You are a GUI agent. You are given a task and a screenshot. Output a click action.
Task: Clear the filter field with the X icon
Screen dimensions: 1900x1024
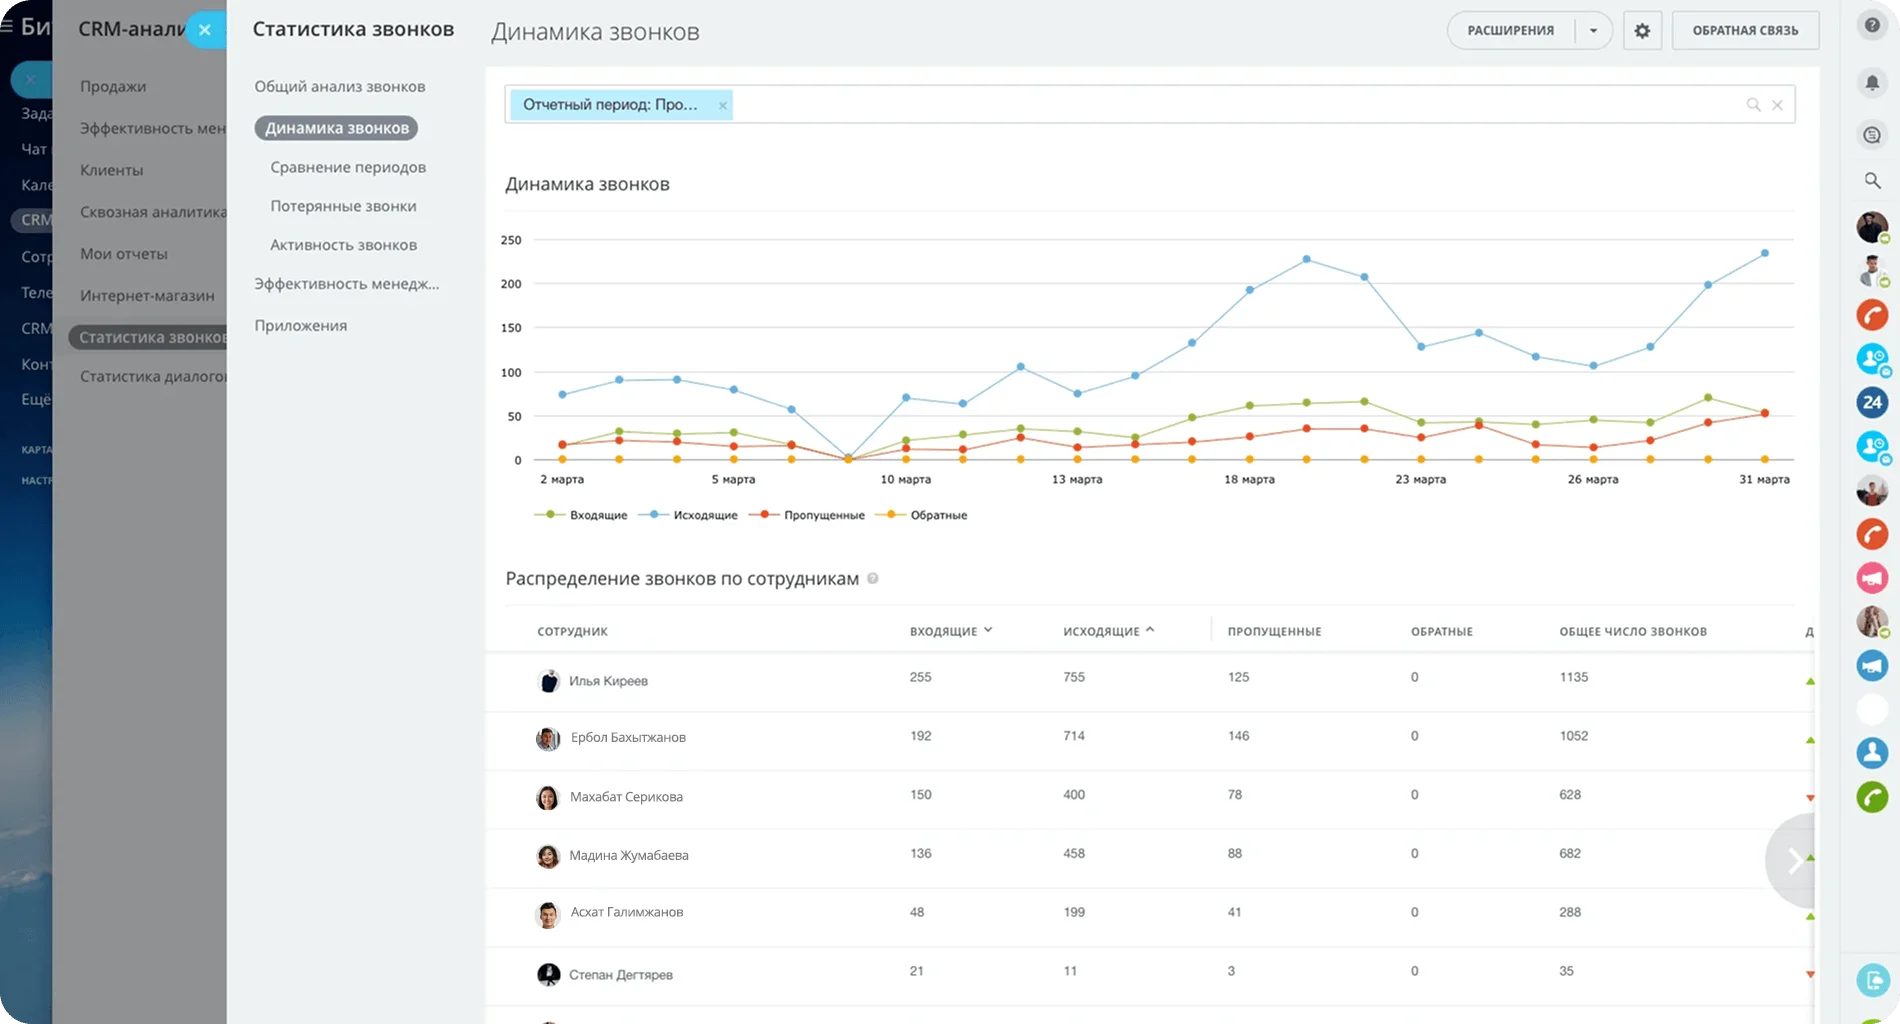coord(1777,105)
